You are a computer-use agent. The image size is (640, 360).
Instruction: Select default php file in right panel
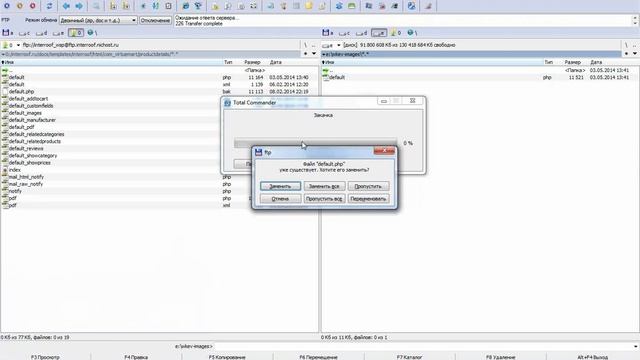(x=337, y=77)
